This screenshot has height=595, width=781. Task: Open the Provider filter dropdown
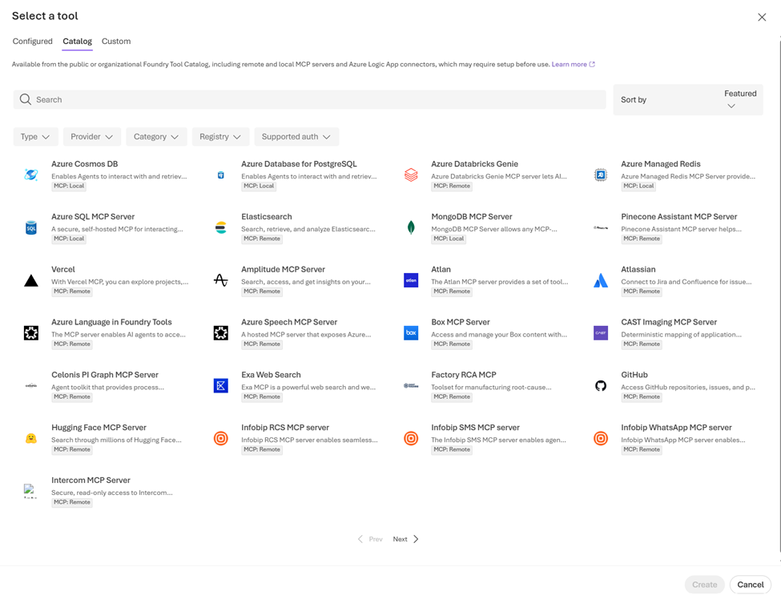point(92,137)
